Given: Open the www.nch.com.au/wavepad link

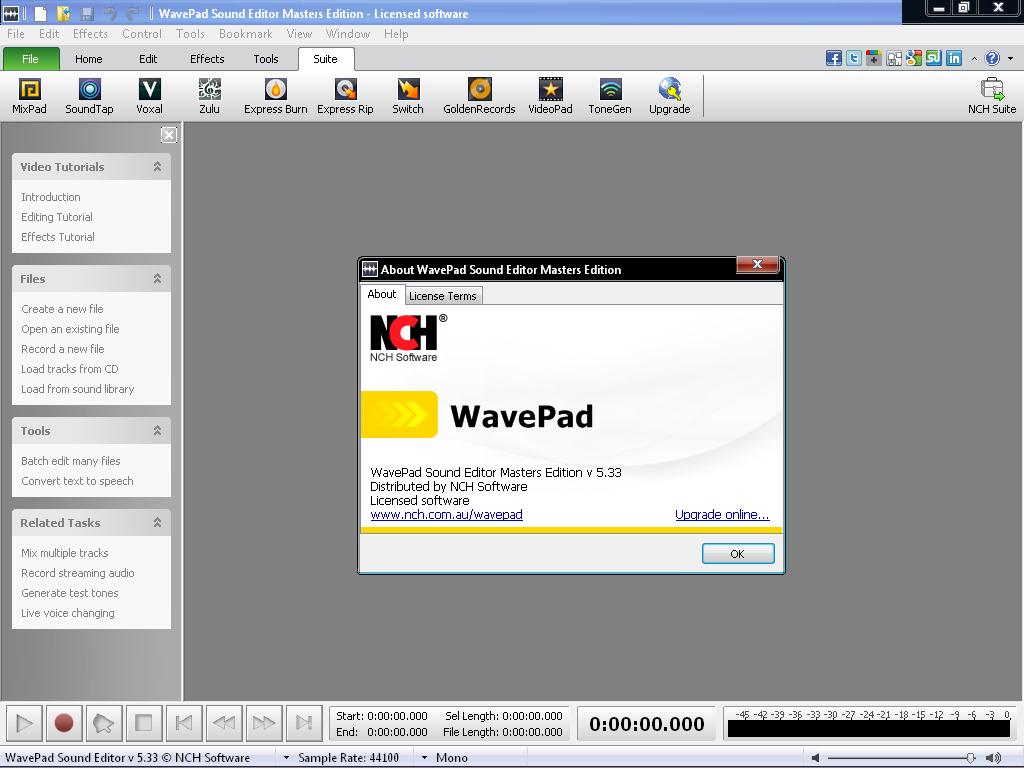Looking at the screenshot, I should tap(446, 515).
